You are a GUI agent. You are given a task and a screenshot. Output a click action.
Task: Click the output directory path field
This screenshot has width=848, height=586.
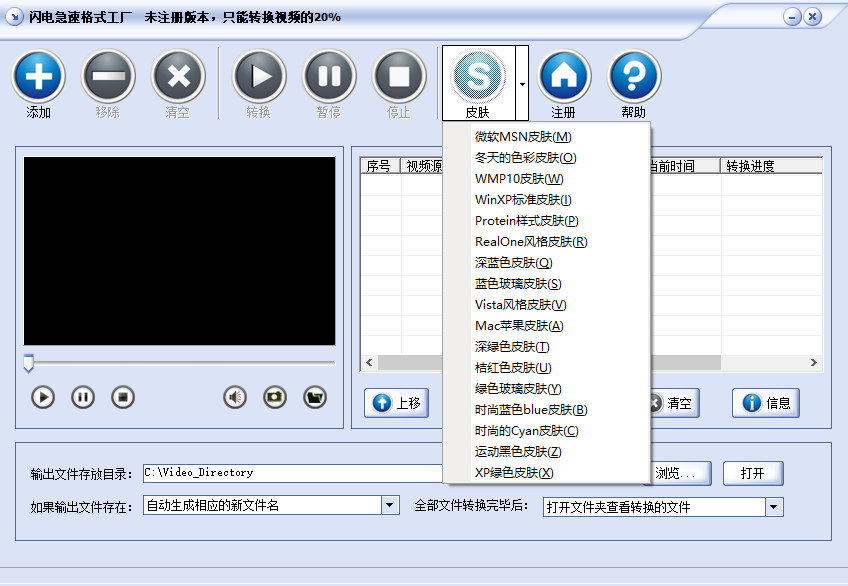pyautogui.click(x=293, y=473)
